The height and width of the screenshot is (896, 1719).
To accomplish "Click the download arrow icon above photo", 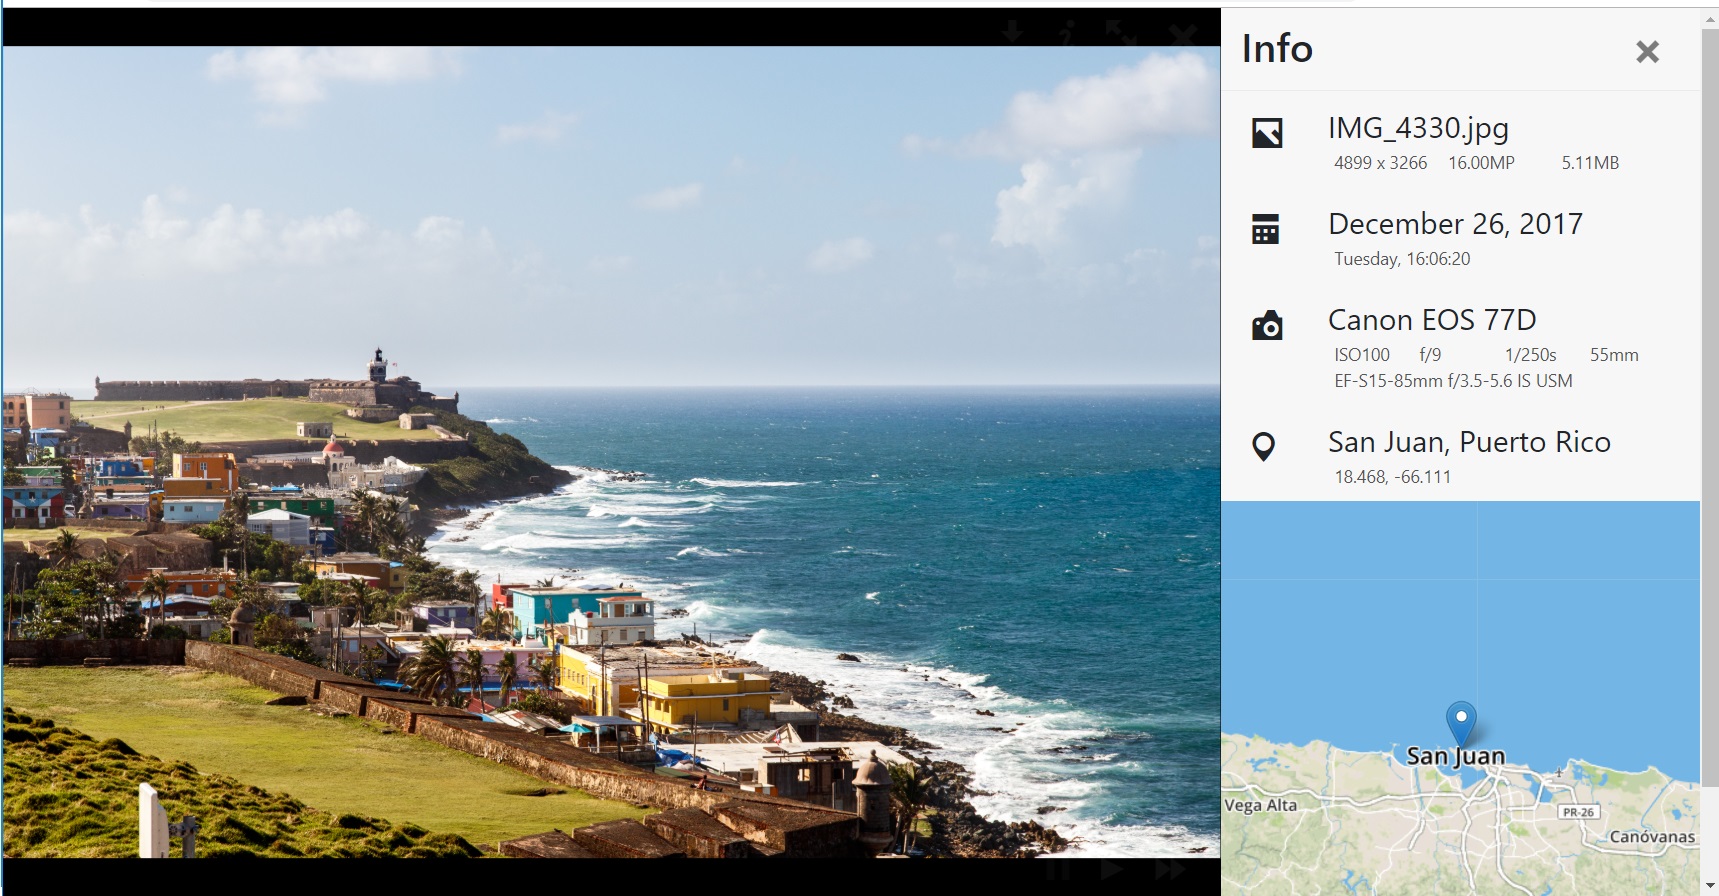I will [x=1012, y=32].
